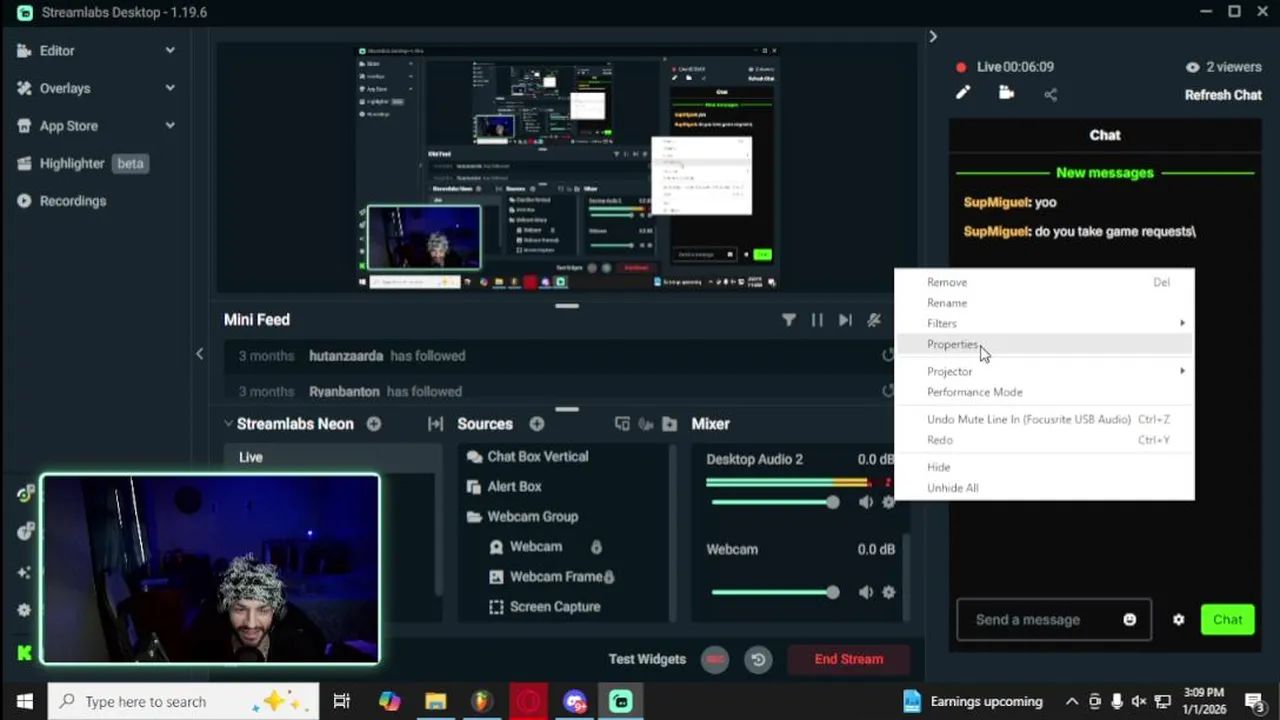Open chat settings gear icon
The width and height of the screenshot is (1280, 720).
(1178, 620)
